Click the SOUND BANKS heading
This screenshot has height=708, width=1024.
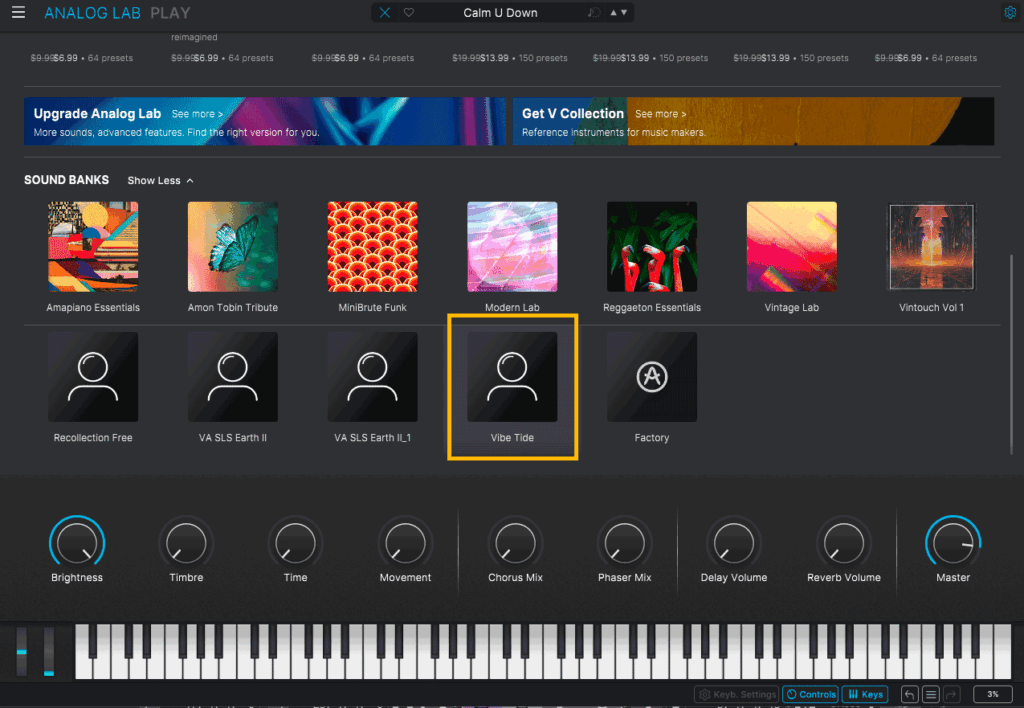pyautogui.click(x=67, y=180)
